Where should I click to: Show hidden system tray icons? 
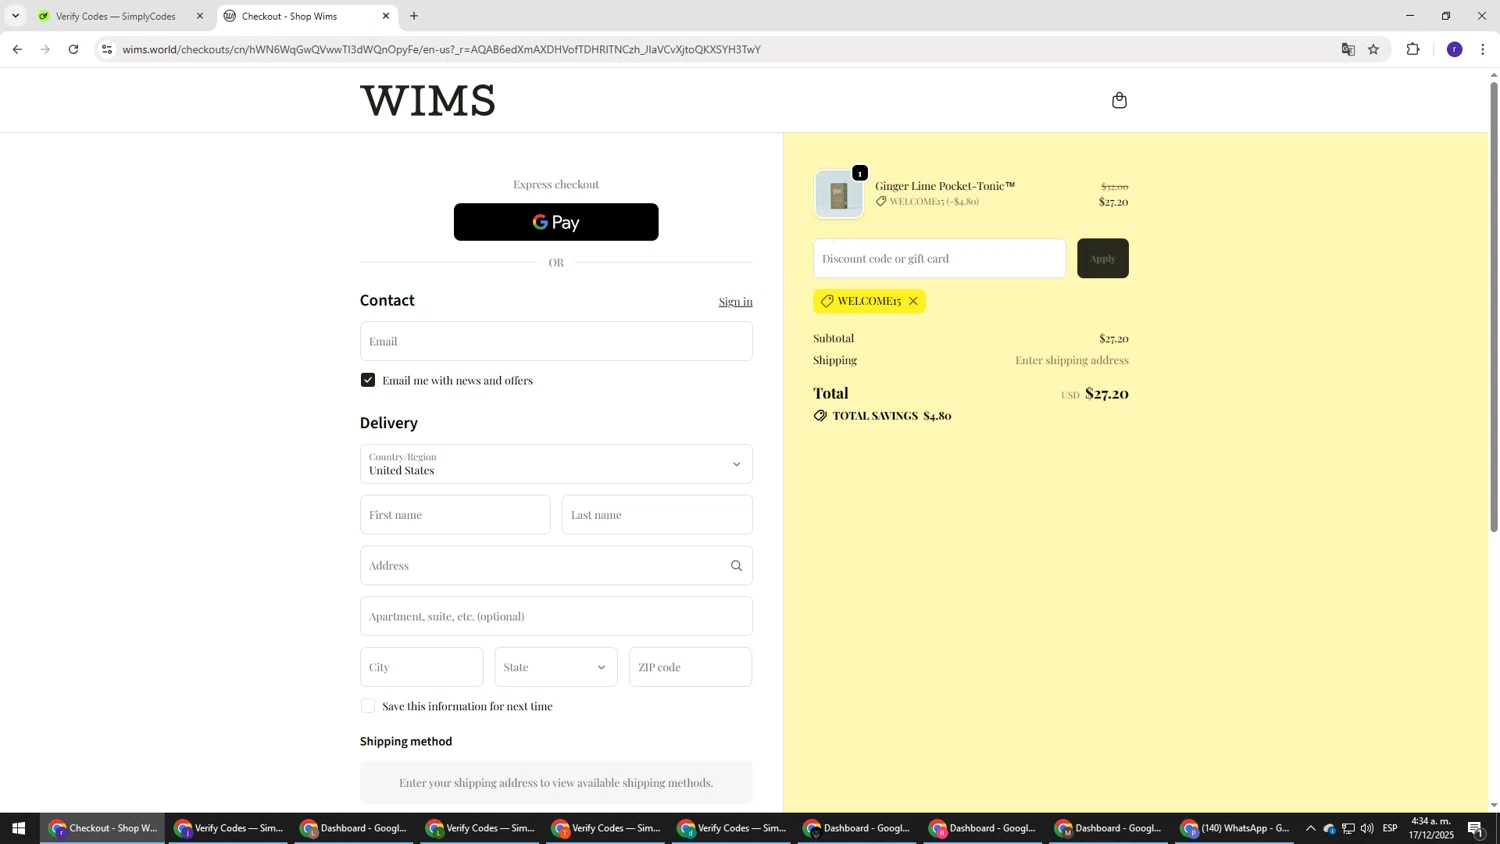click(x=1310, y=828)
